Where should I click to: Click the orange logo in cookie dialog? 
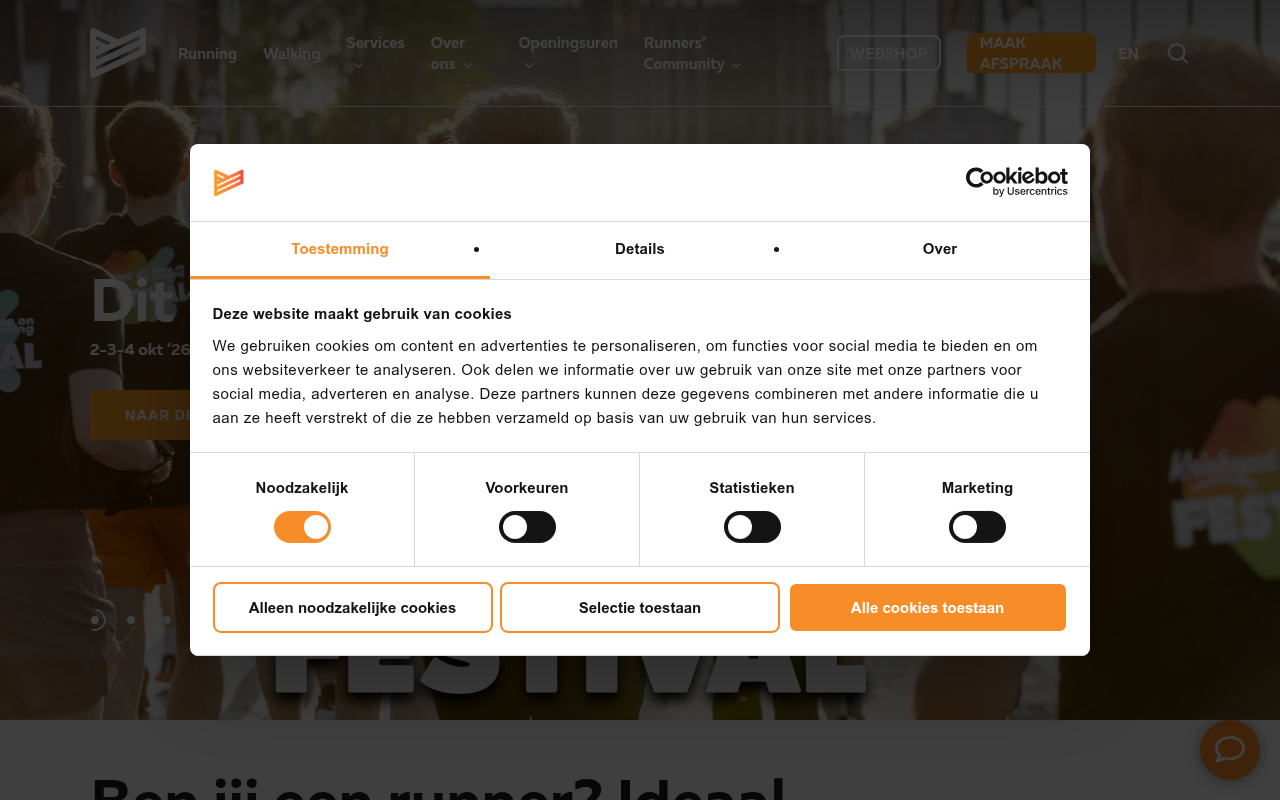click(229, 182)
